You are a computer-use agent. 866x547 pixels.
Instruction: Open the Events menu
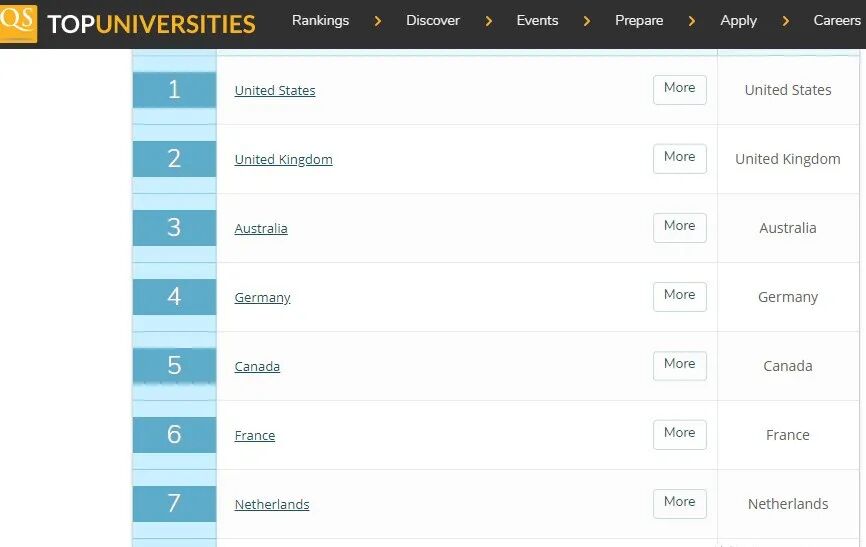tap(537, 20)
